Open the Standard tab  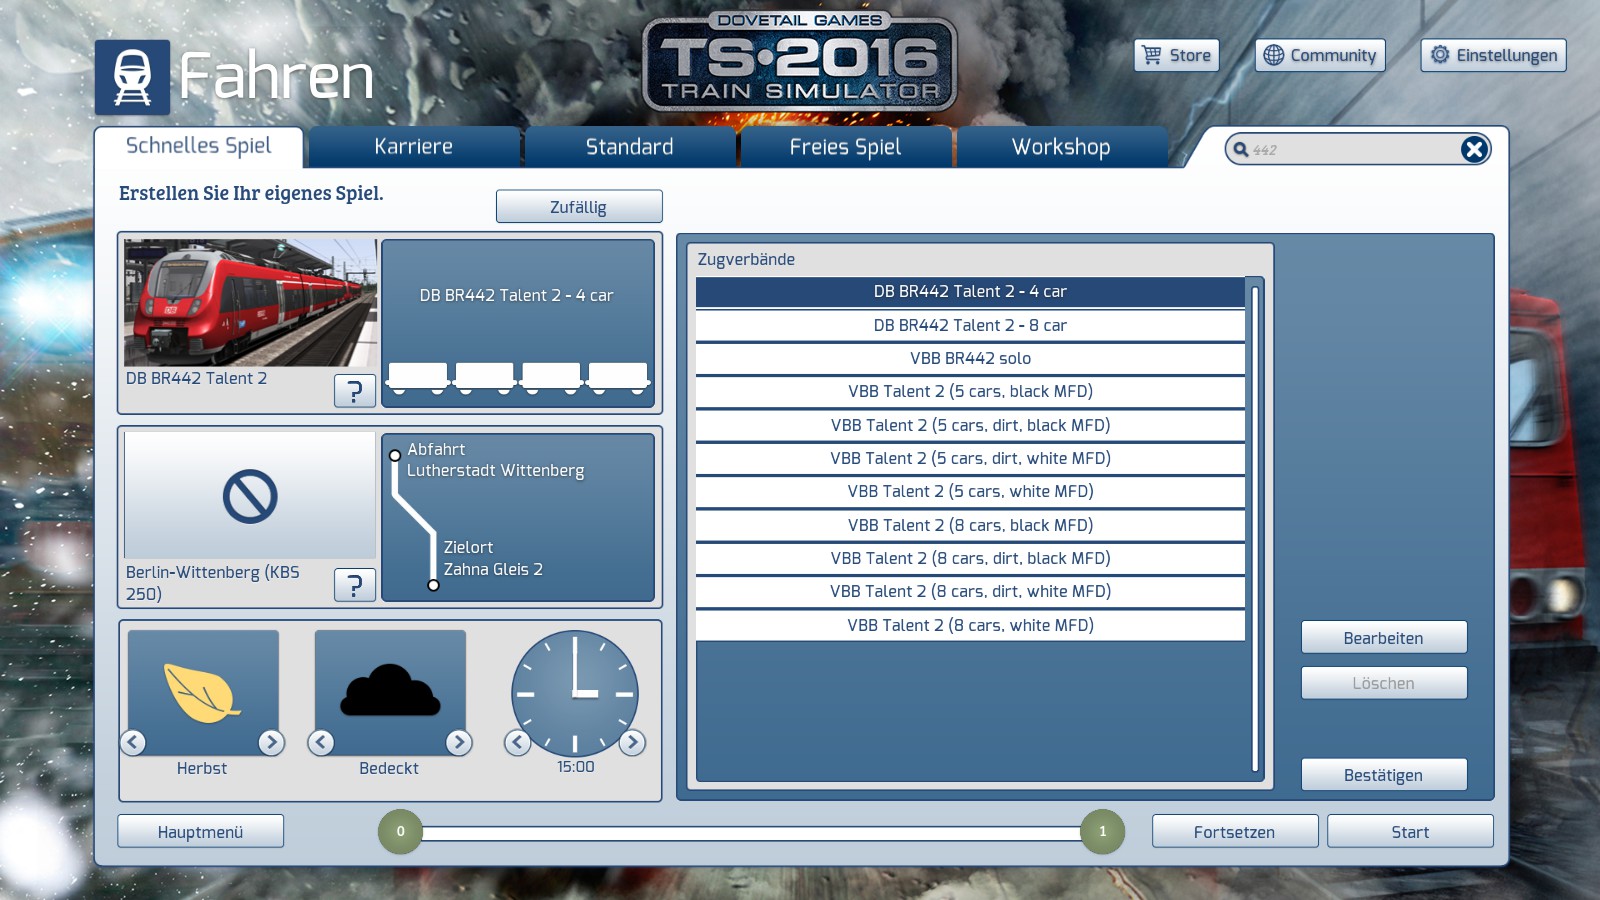tap(630, 147)
